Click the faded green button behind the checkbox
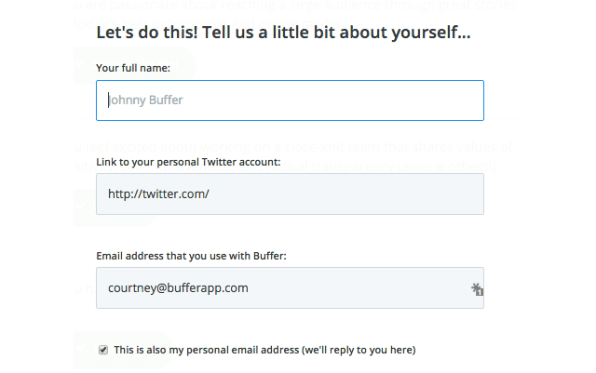The width and height of the screenshot is (596, 373). click(124, 350)
